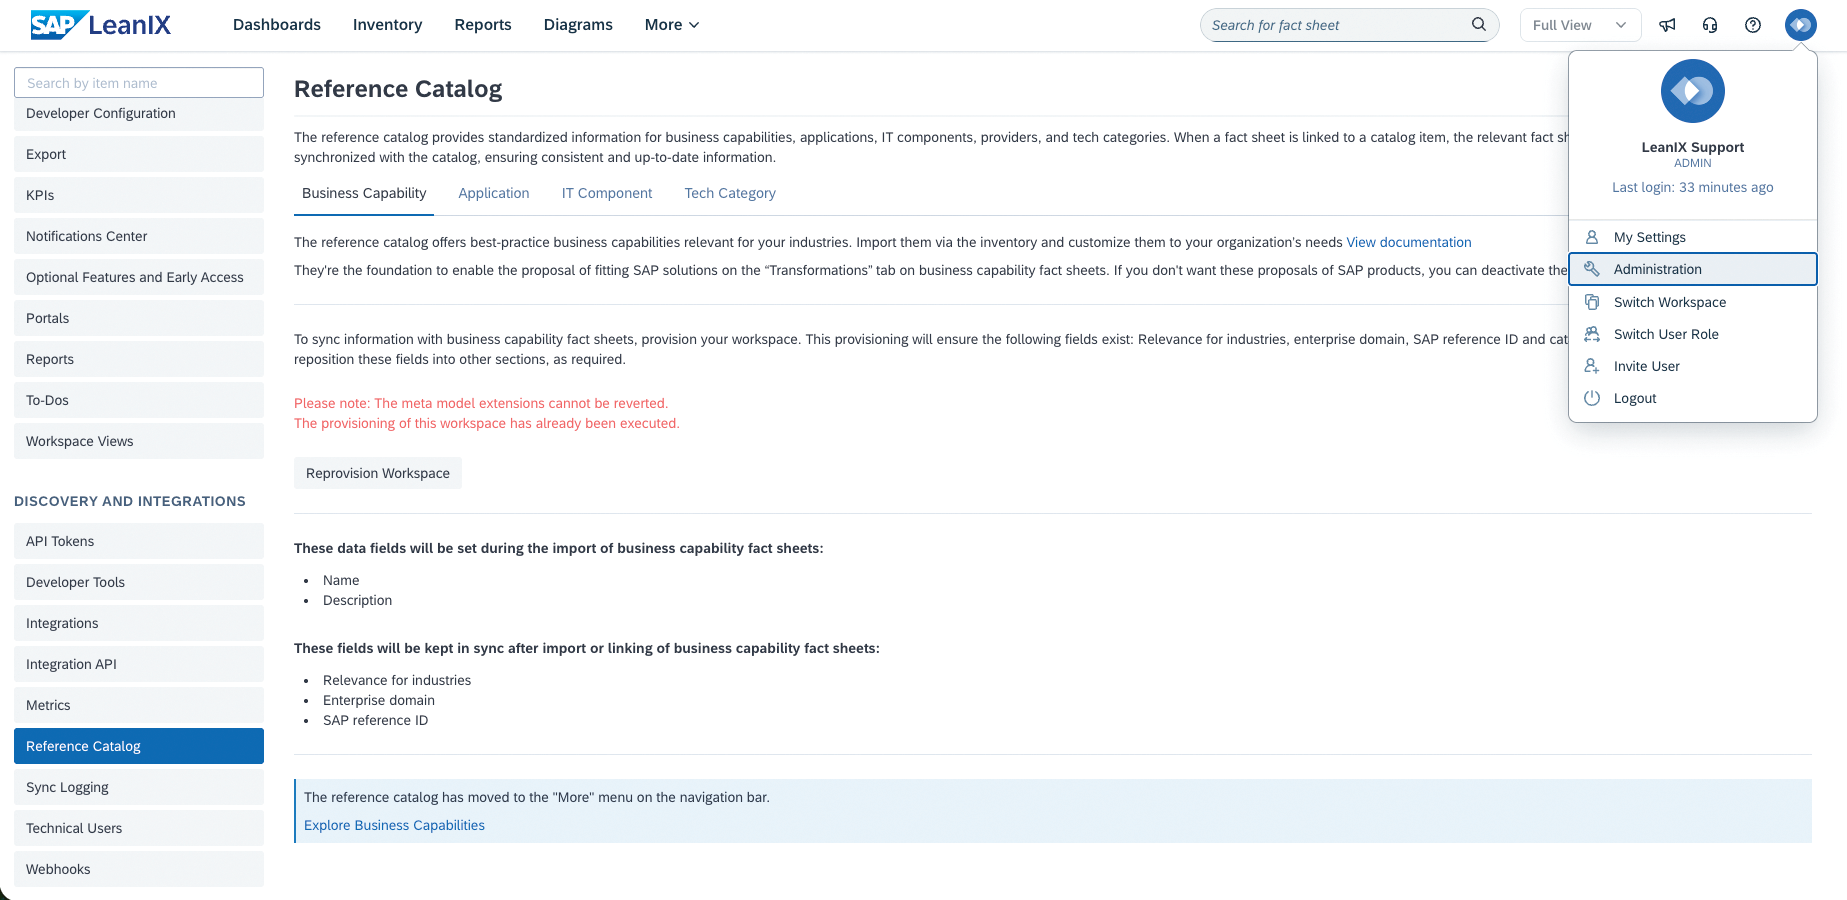Open API Tokens in the sidebar

139,541
